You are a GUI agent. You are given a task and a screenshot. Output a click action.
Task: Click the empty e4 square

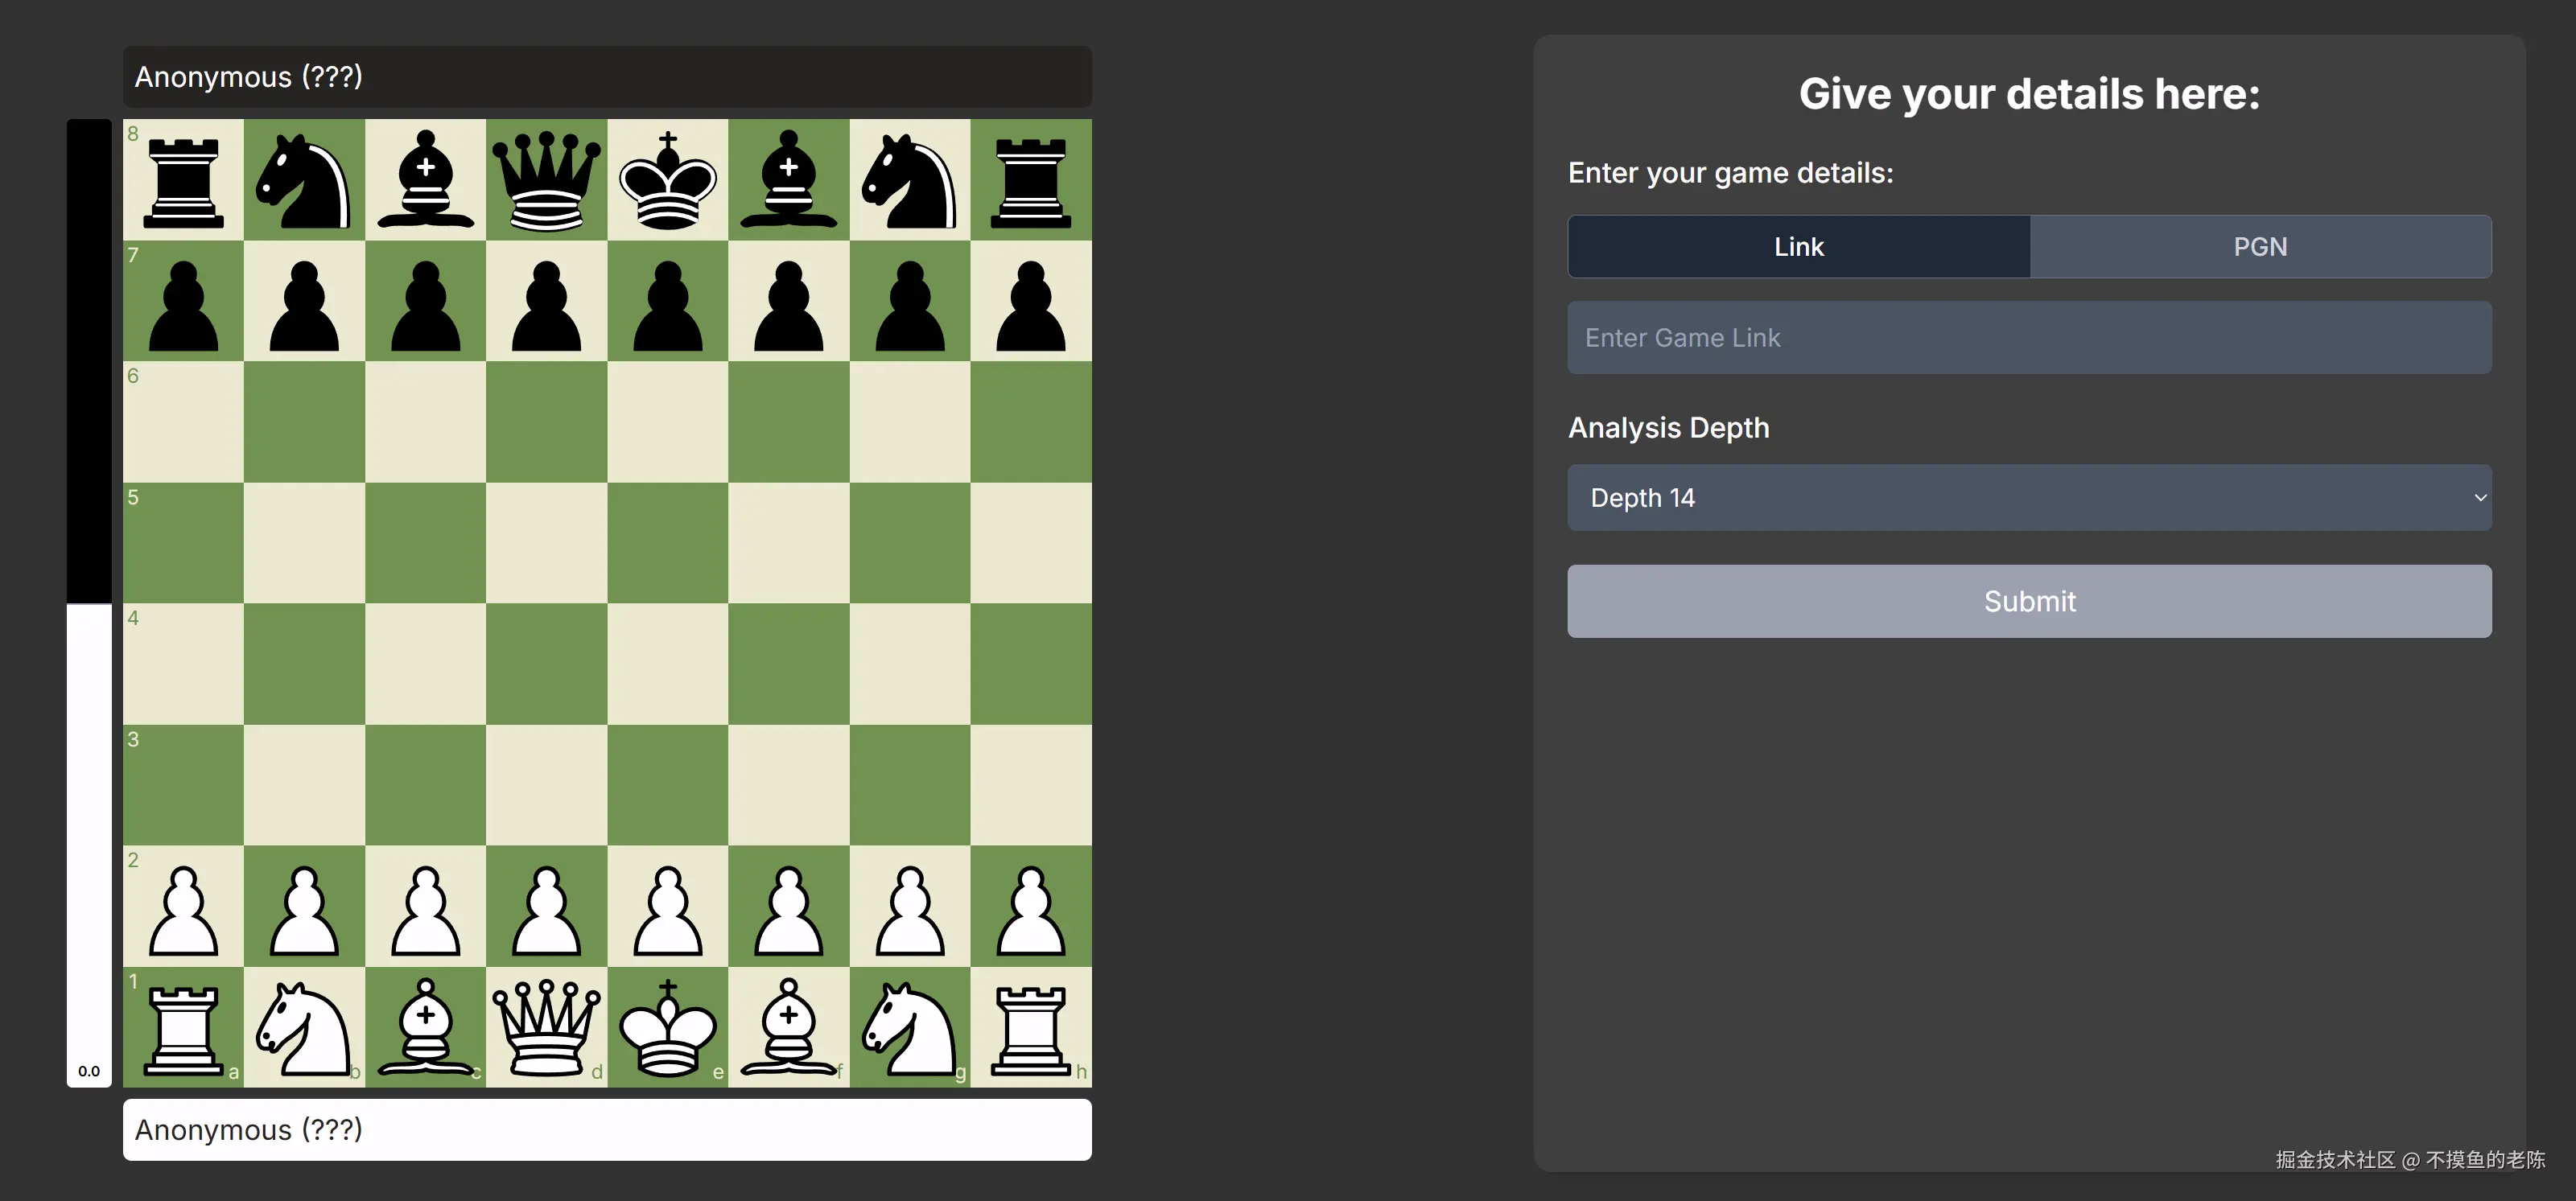coord(668,664)
